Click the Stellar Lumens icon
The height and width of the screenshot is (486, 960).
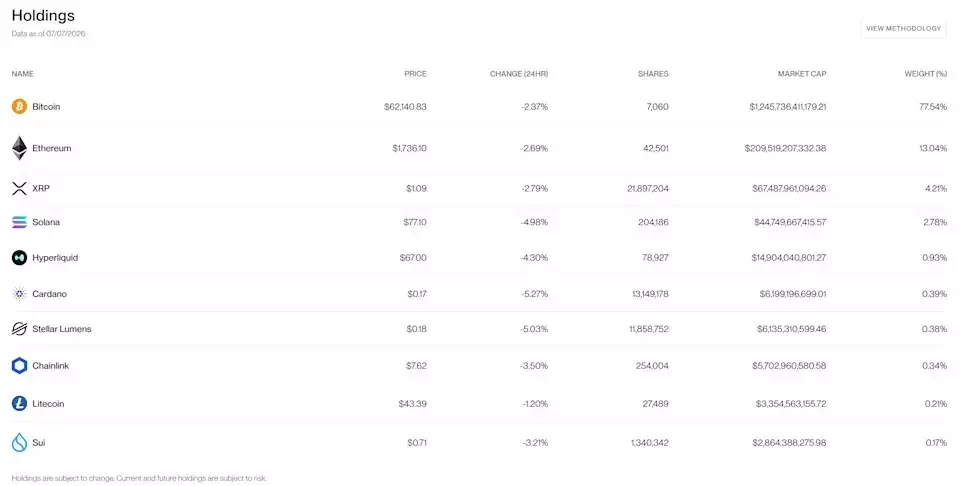(x=20, y=329)
